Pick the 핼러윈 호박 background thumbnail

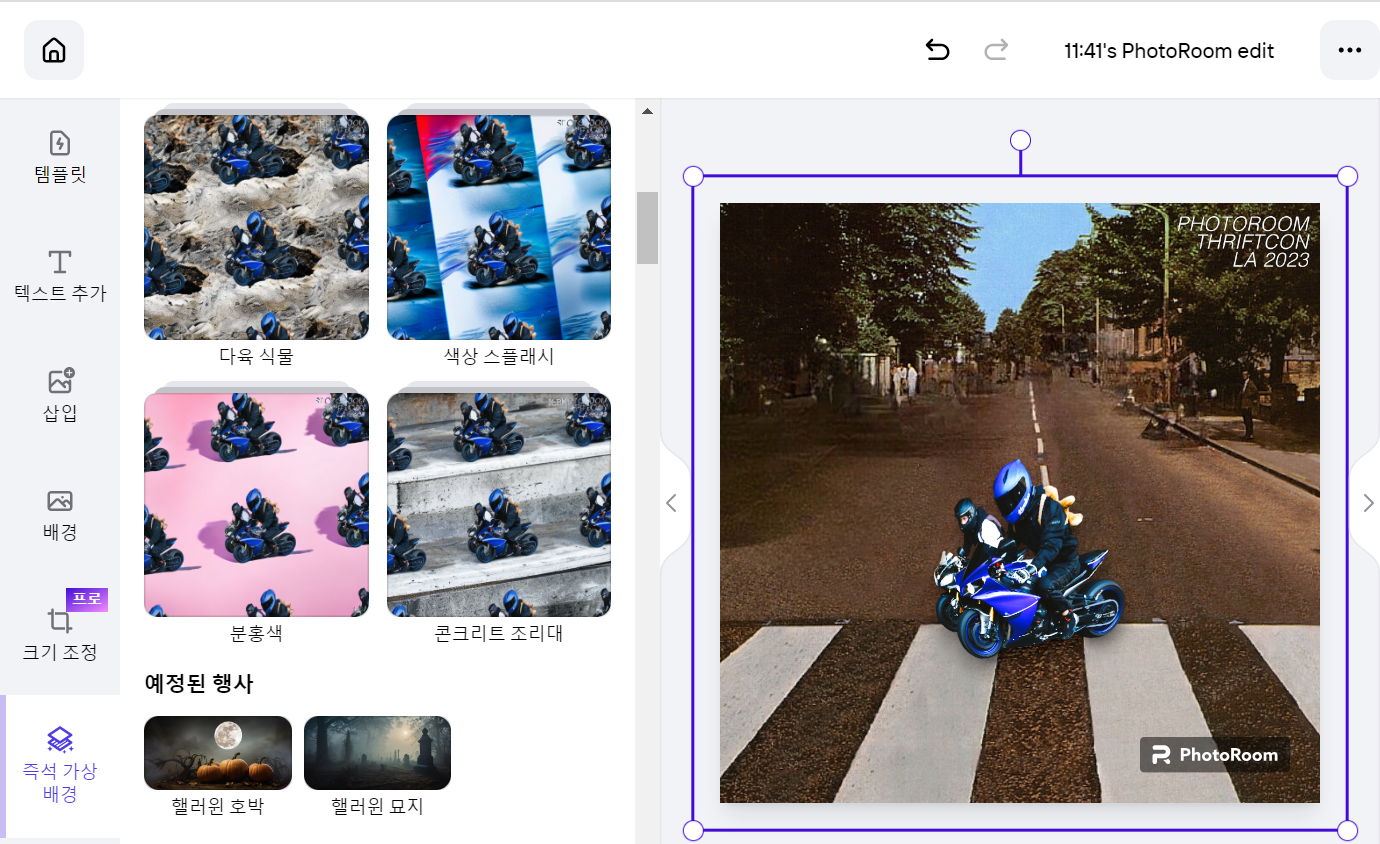pyautogui.click(x=218, y=753)
